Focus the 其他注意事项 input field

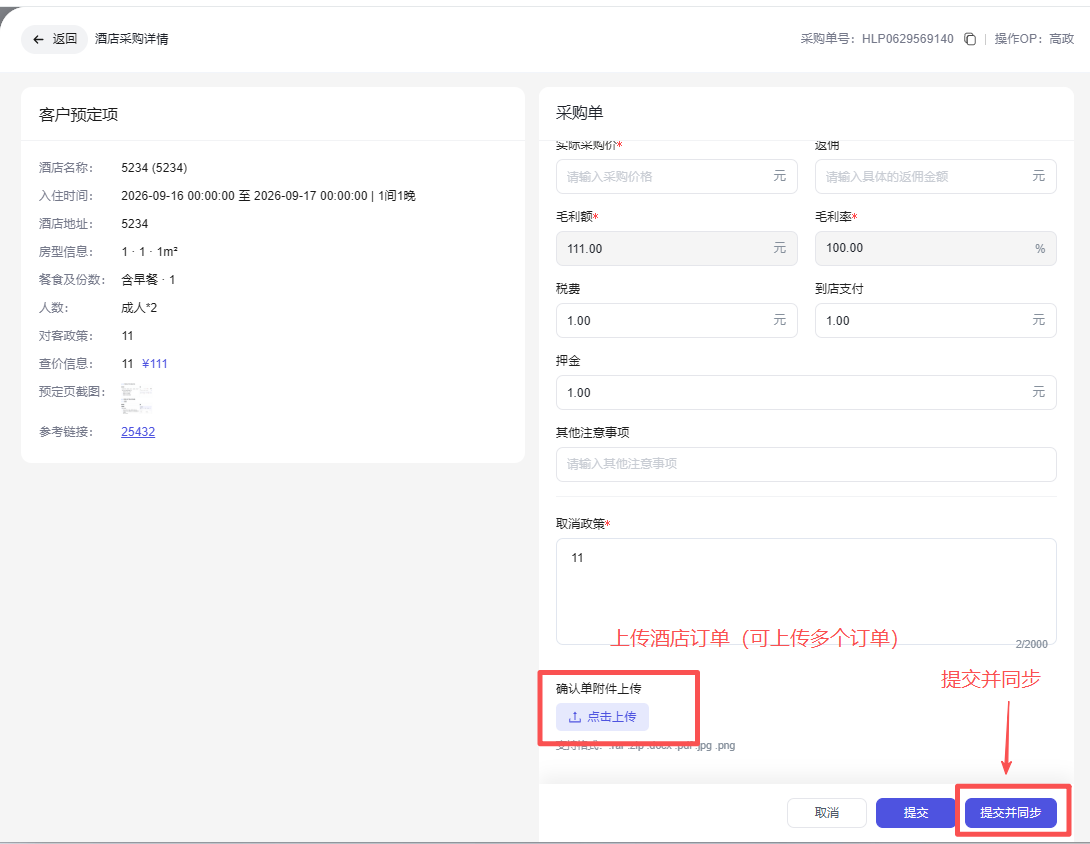click(806, 464)
